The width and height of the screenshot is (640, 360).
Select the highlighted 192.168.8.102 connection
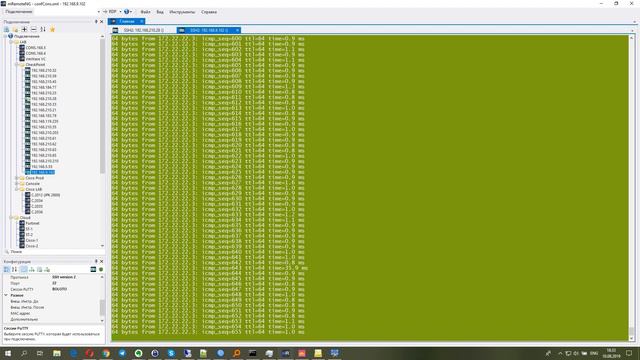point(43,172)
